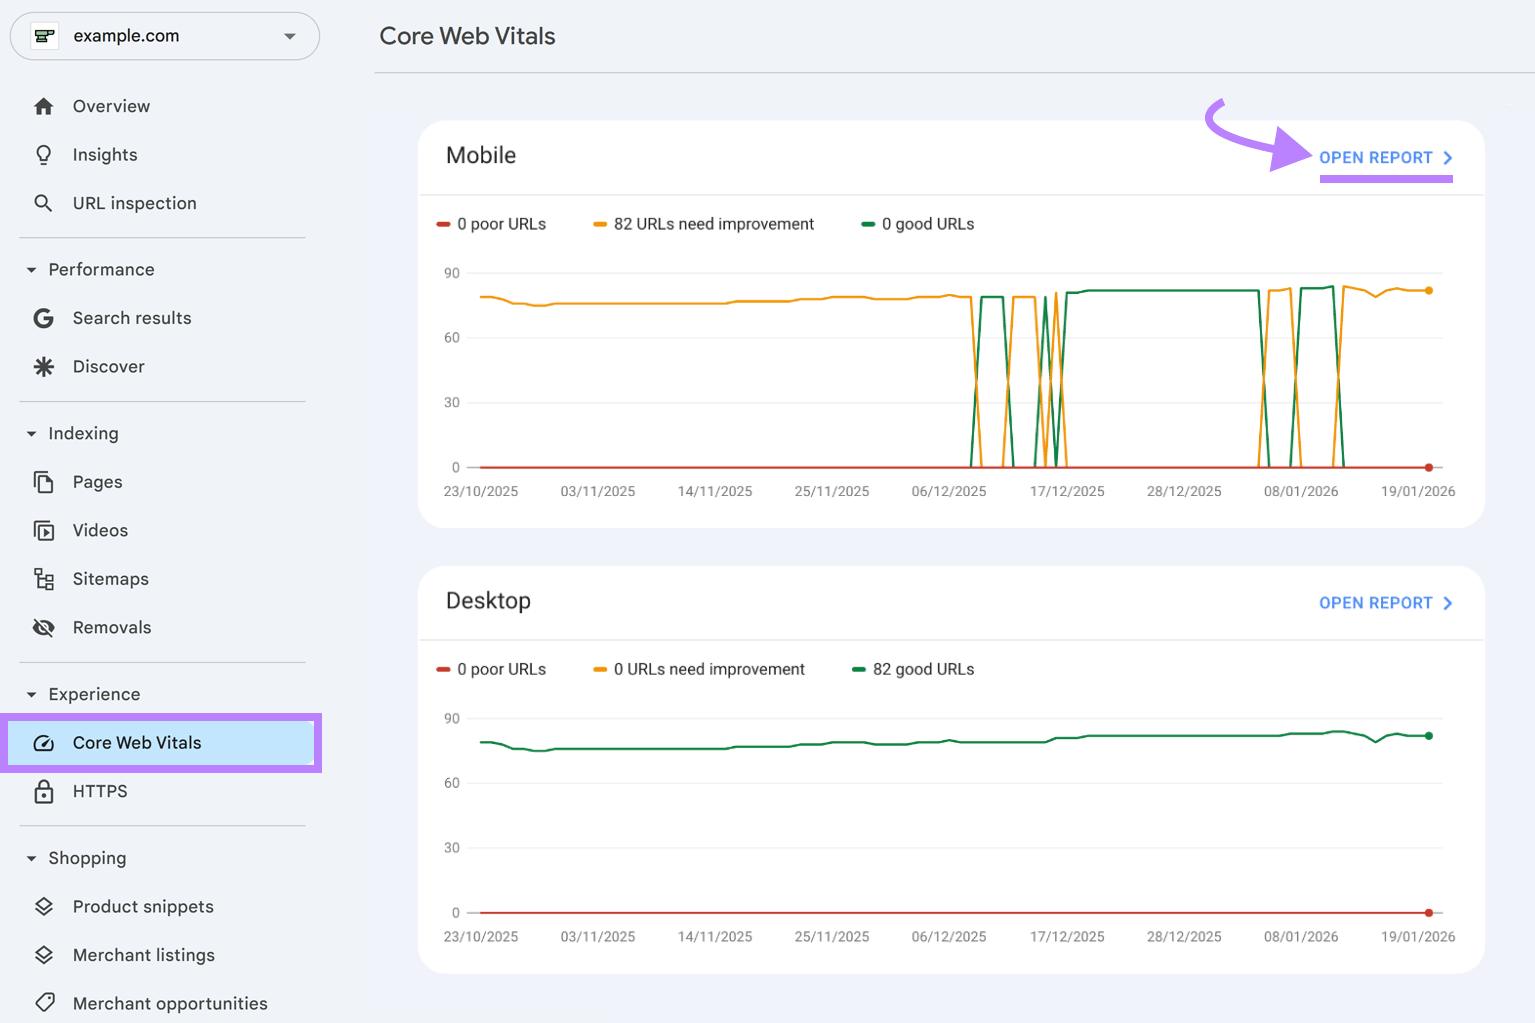Open the example.com property selector dropdown
This screenshot has width=1535, height=1023.
coord(290,35)
